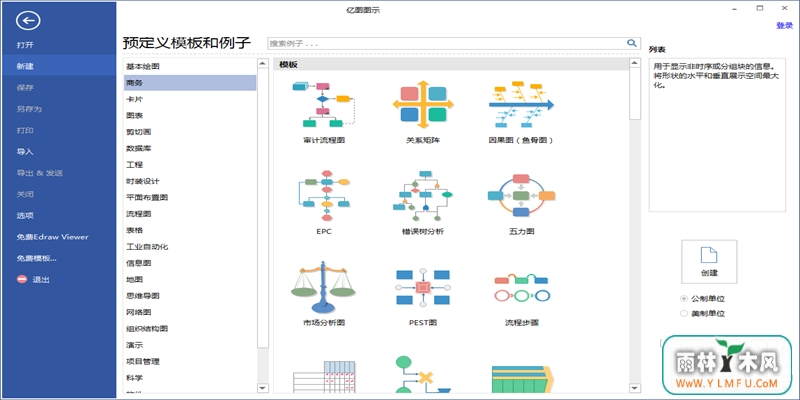
Task: Select the 美制单位 radio button
Action: [684, 313]
